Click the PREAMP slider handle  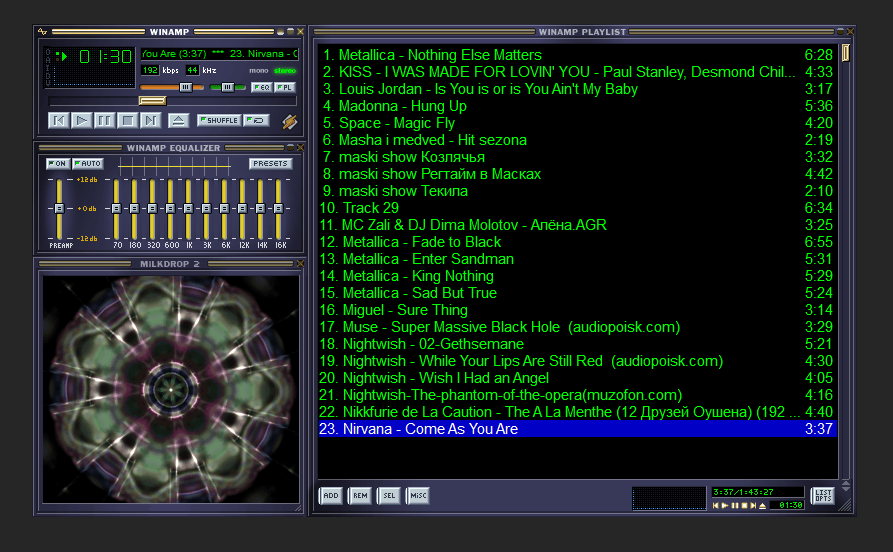[x=59, y=208]
